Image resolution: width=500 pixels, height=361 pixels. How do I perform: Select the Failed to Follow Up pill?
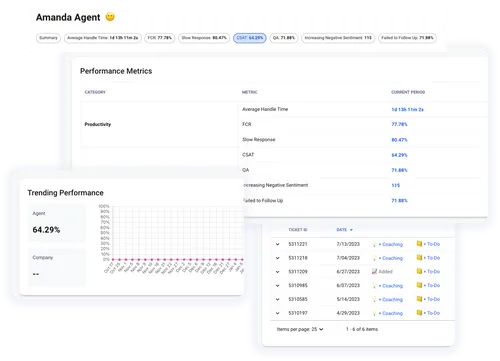pyautogui.click(x=407, y=38)
